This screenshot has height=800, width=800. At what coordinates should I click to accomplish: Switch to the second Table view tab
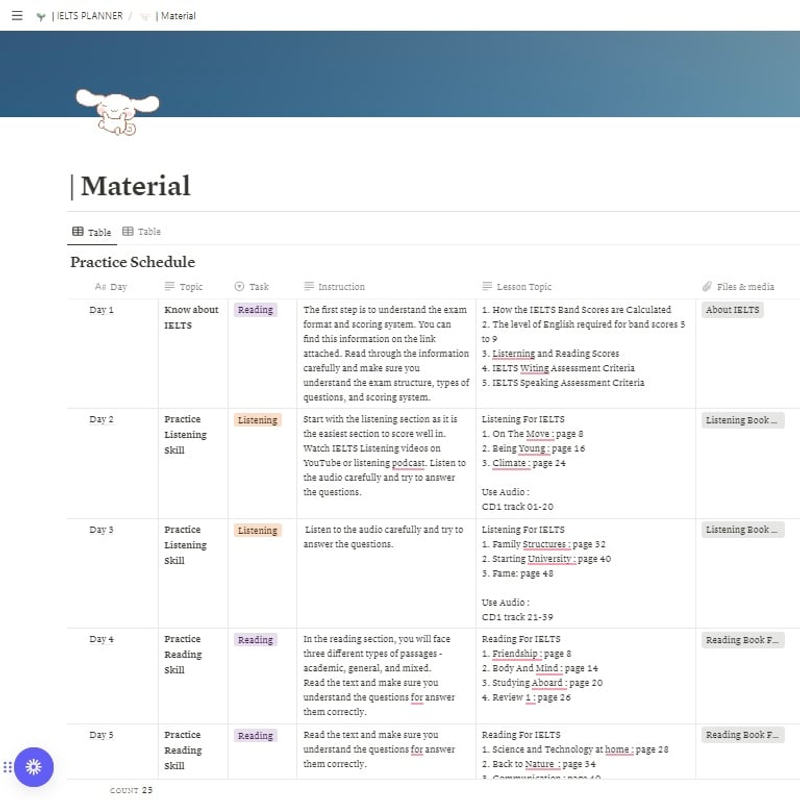coord(143,231)
